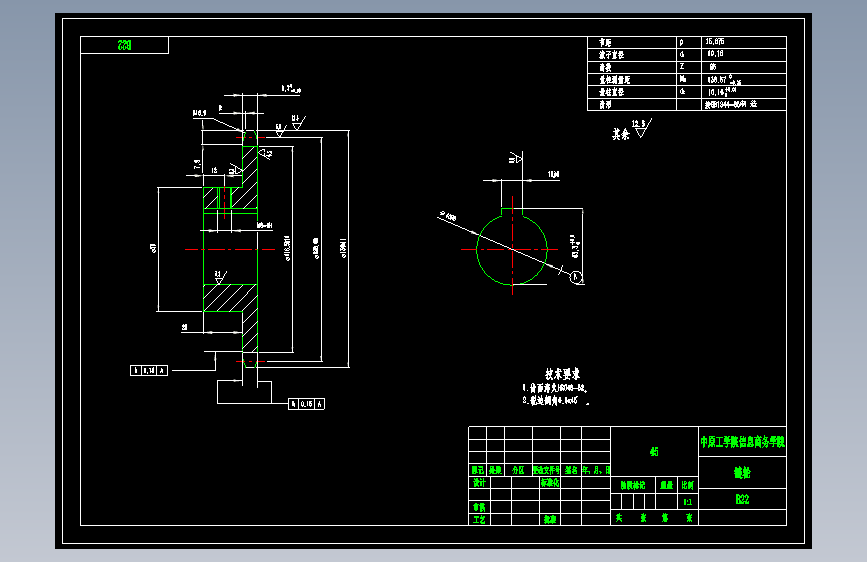Viewport: 867px width, 562px height.
Task: Select the symbol p cell in the parameter table
Action: pos(689,42)
